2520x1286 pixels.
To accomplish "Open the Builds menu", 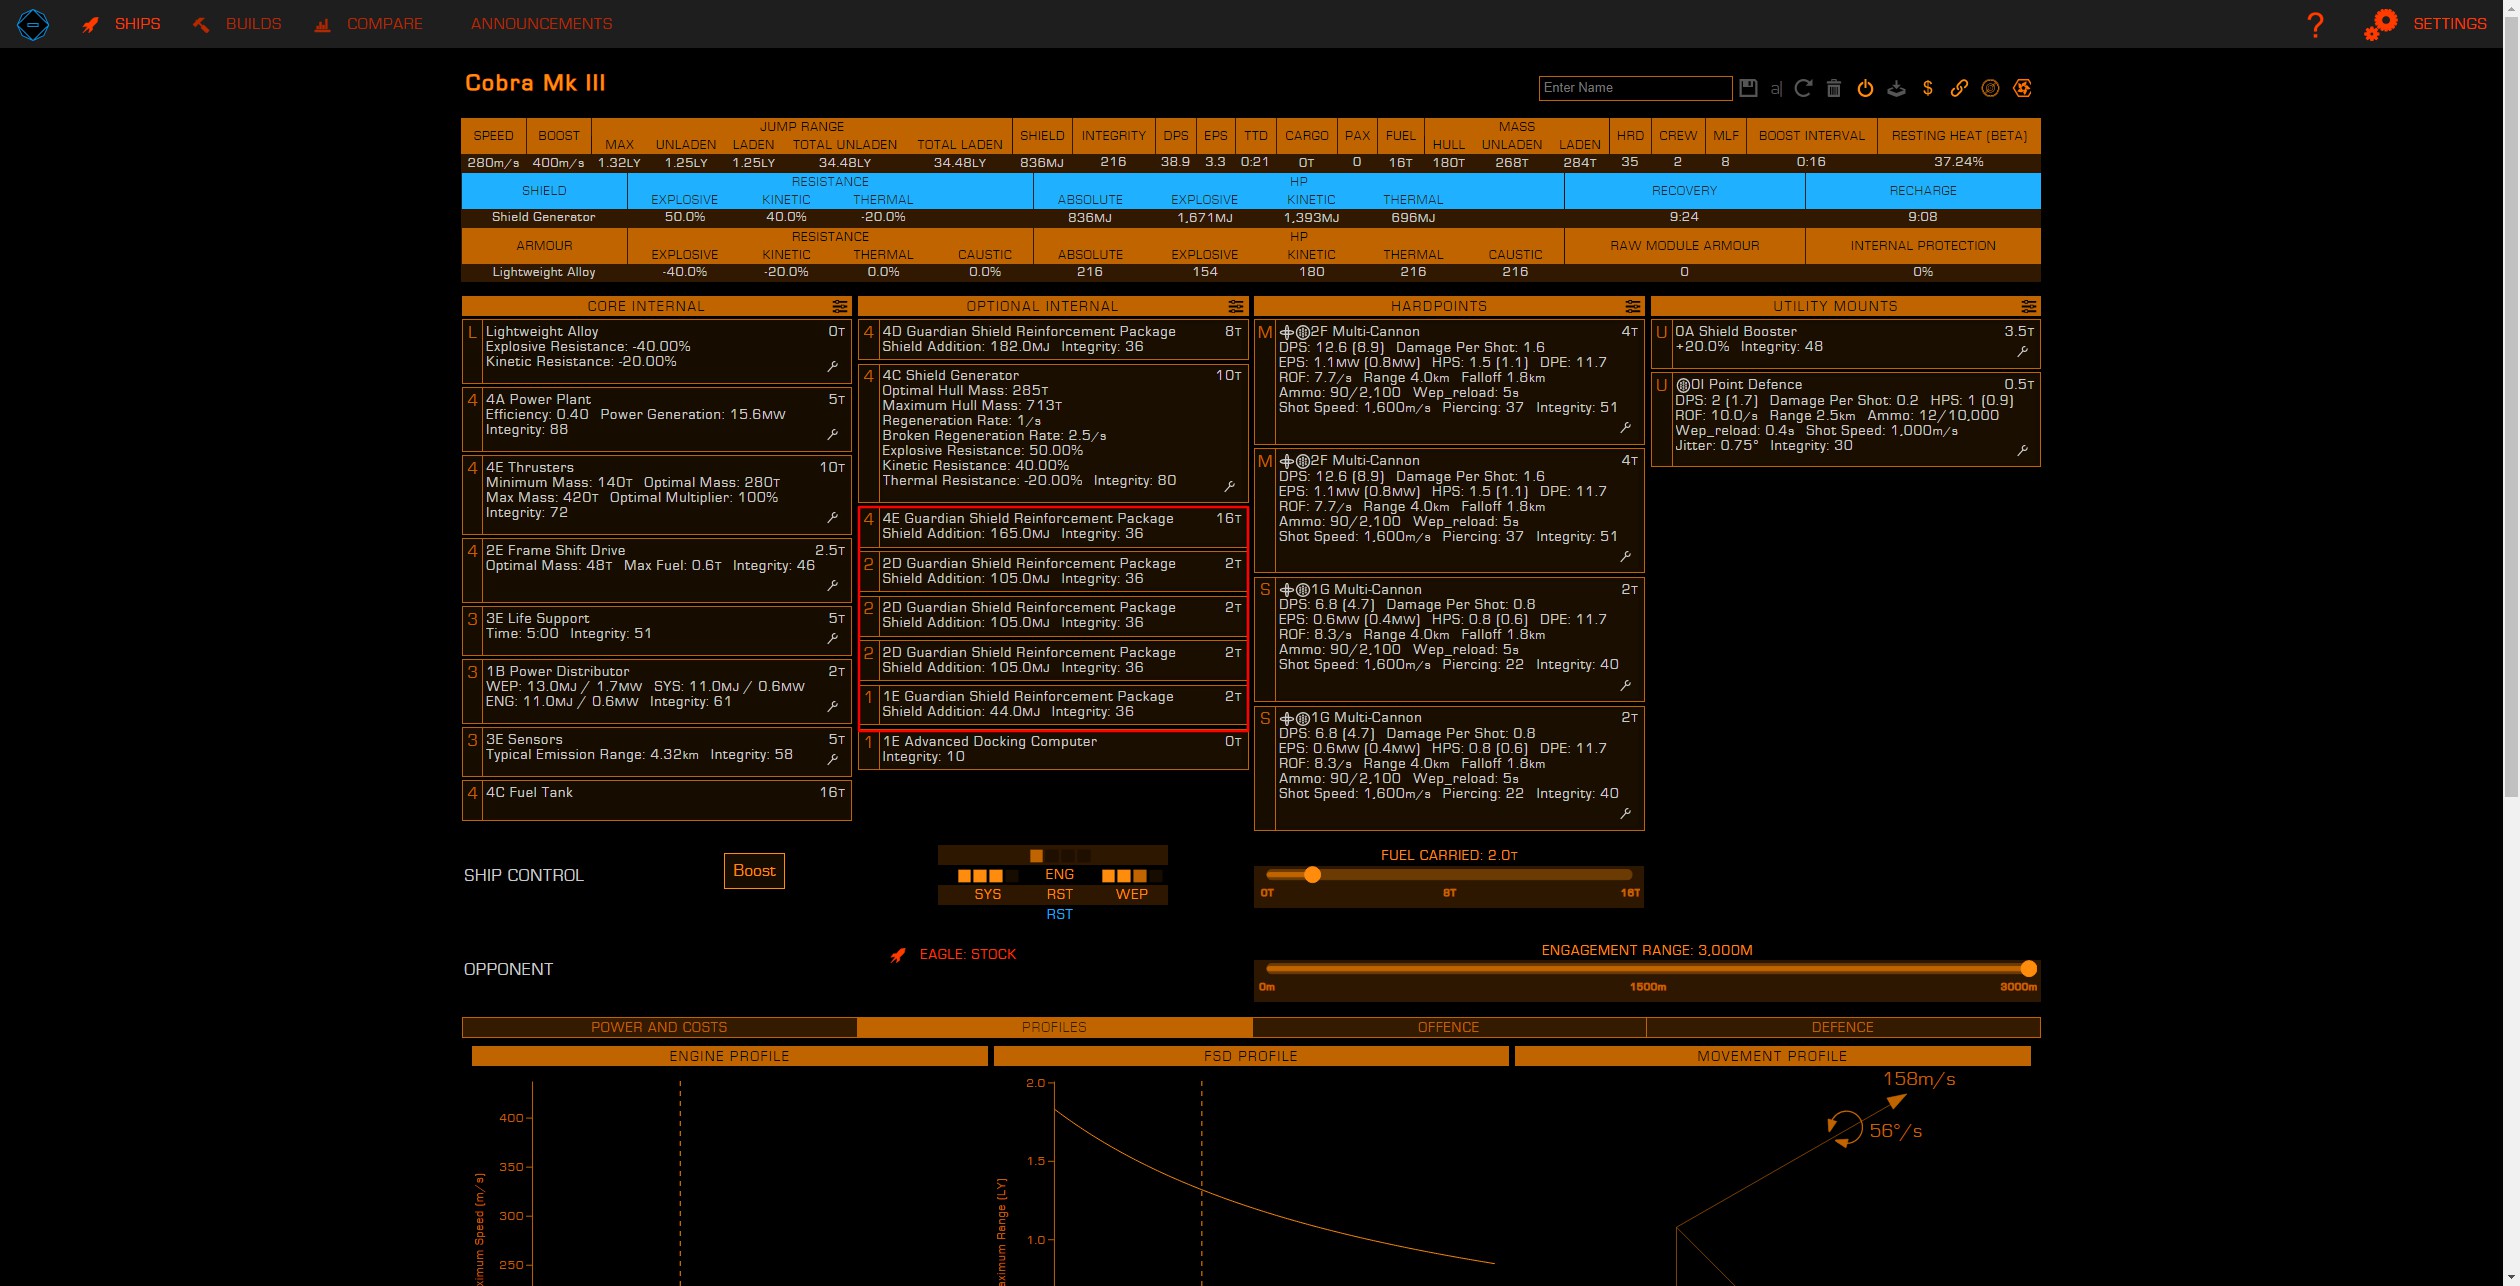I will pyautogui.click(x=236, y=24).
